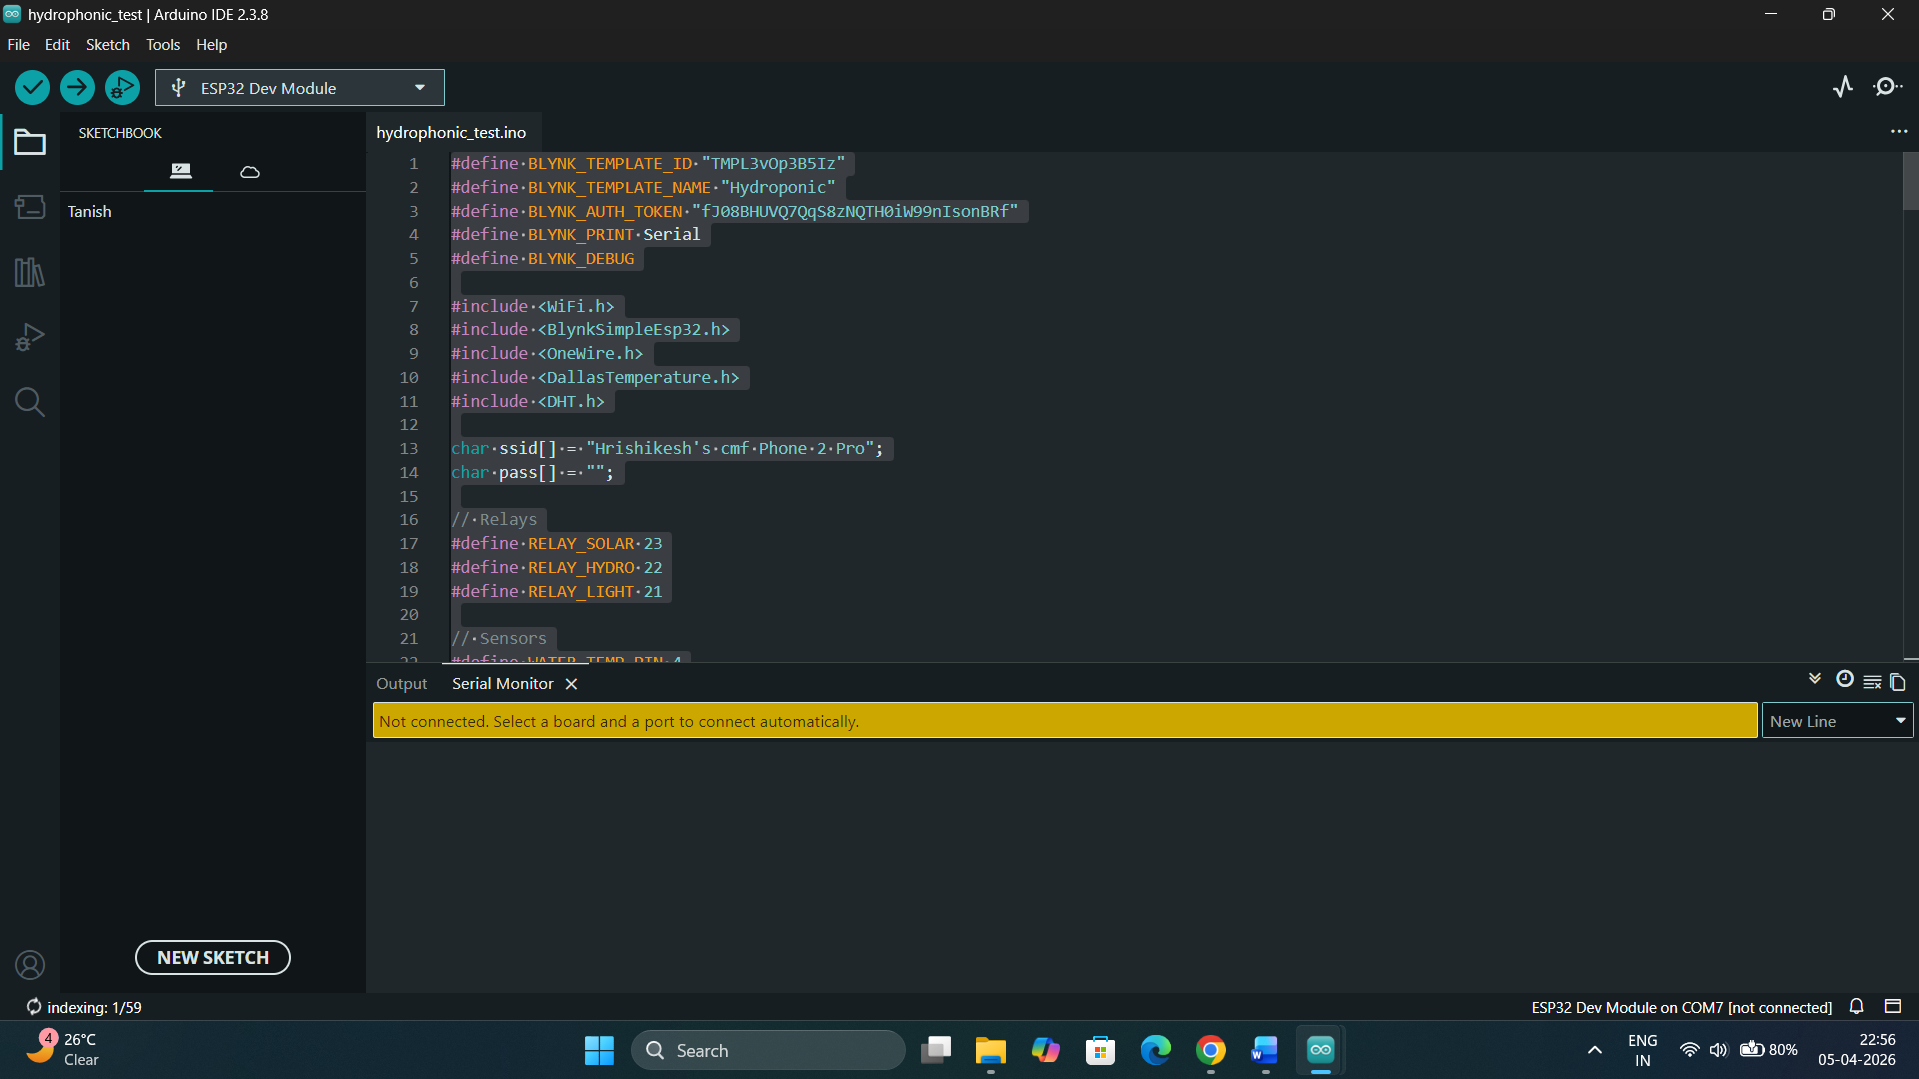The image size is (1919, 1079).
Task: Open Wi-Fi network tray icon
Action: tap(1689, 1050)
